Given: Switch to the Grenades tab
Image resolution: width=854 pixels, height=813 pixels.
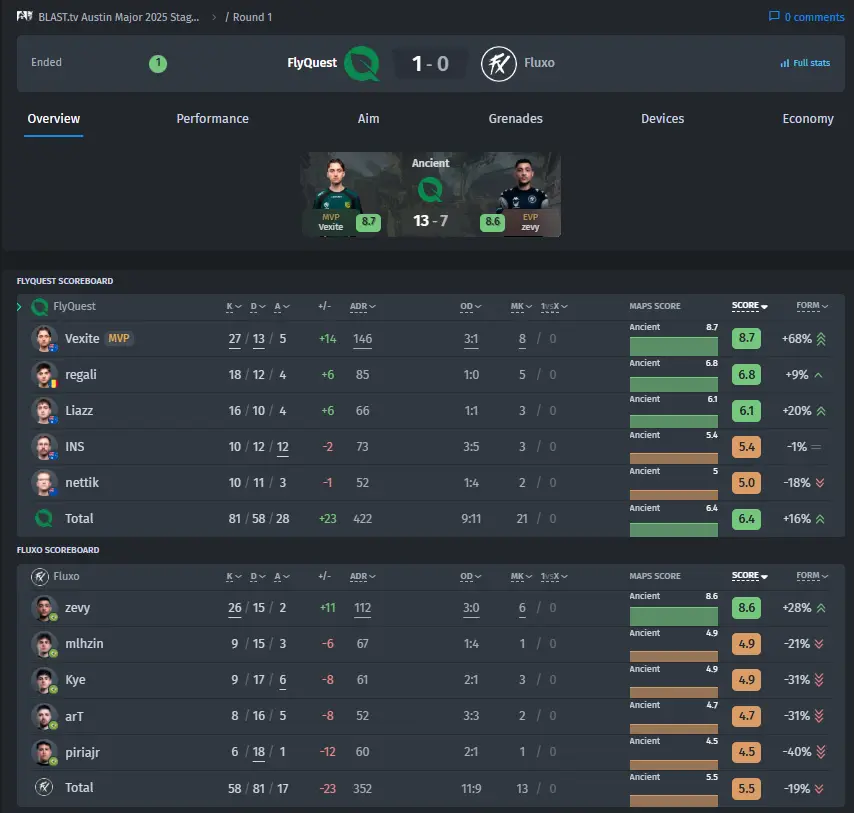Looking at the screenshot, I should 515,119.
